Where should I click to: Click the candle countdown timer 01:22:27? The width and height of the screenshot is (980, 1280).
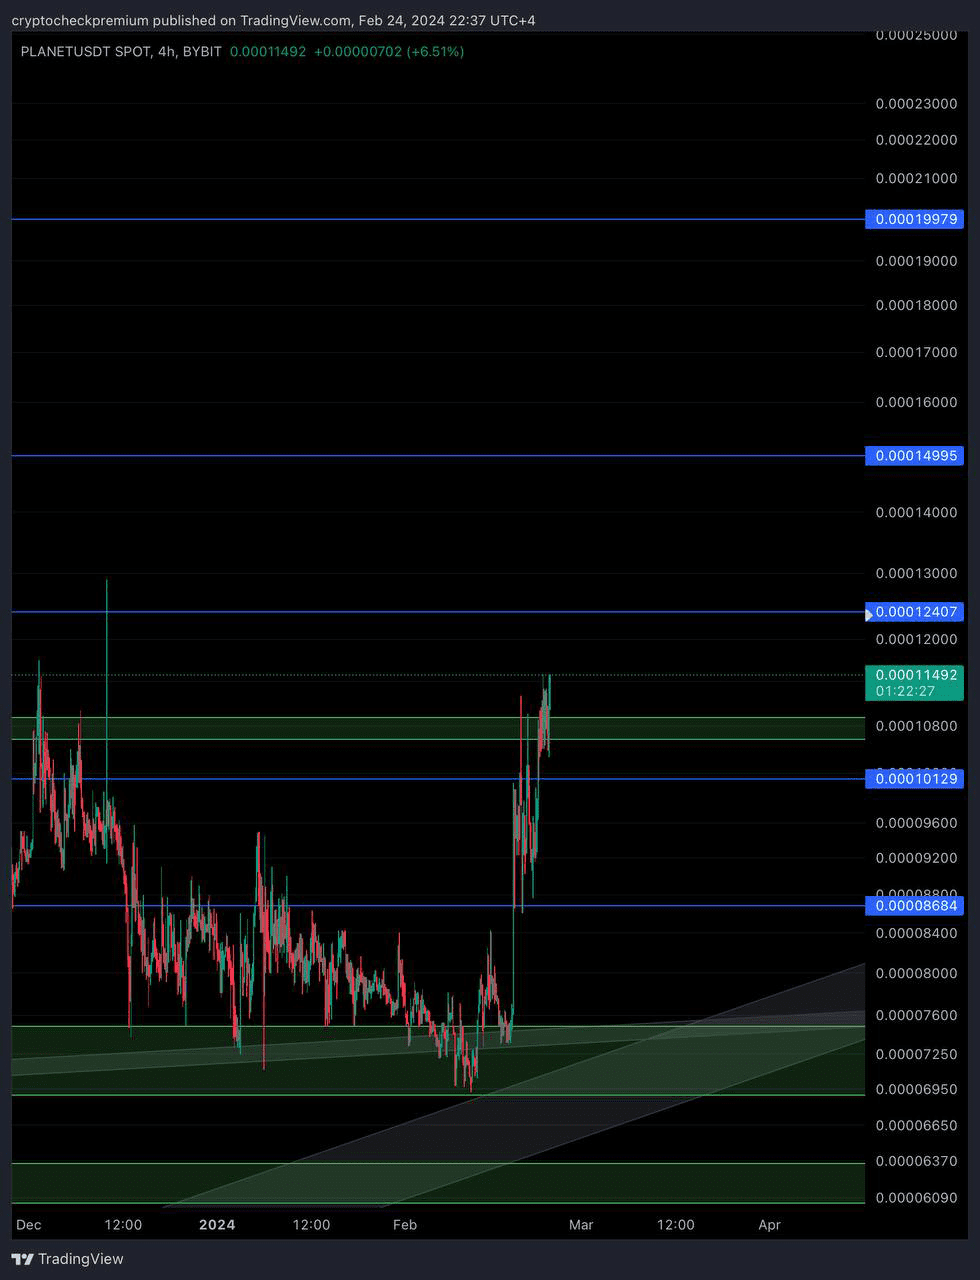coord(905,691)
